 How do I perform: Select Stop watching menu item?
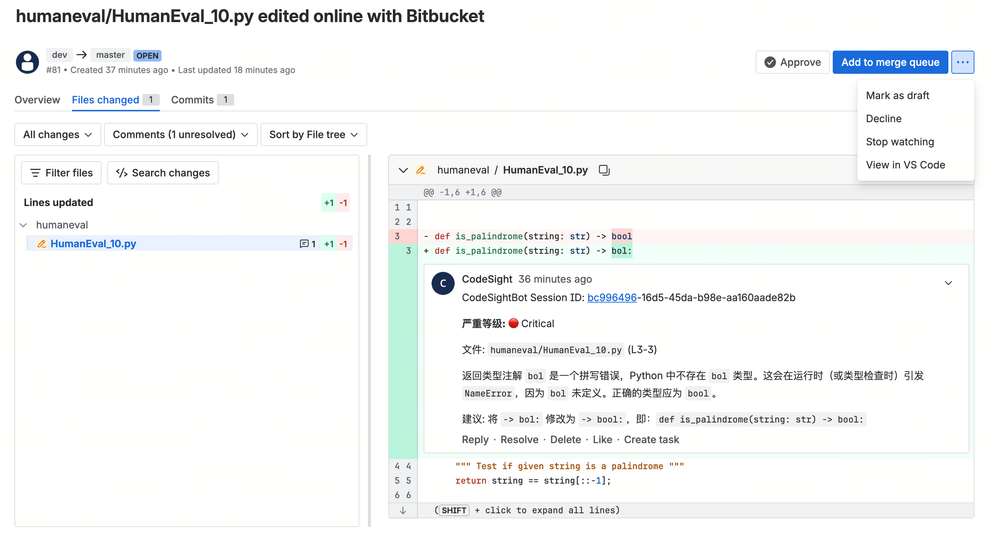pyautogui.click(x=900, y=141)
